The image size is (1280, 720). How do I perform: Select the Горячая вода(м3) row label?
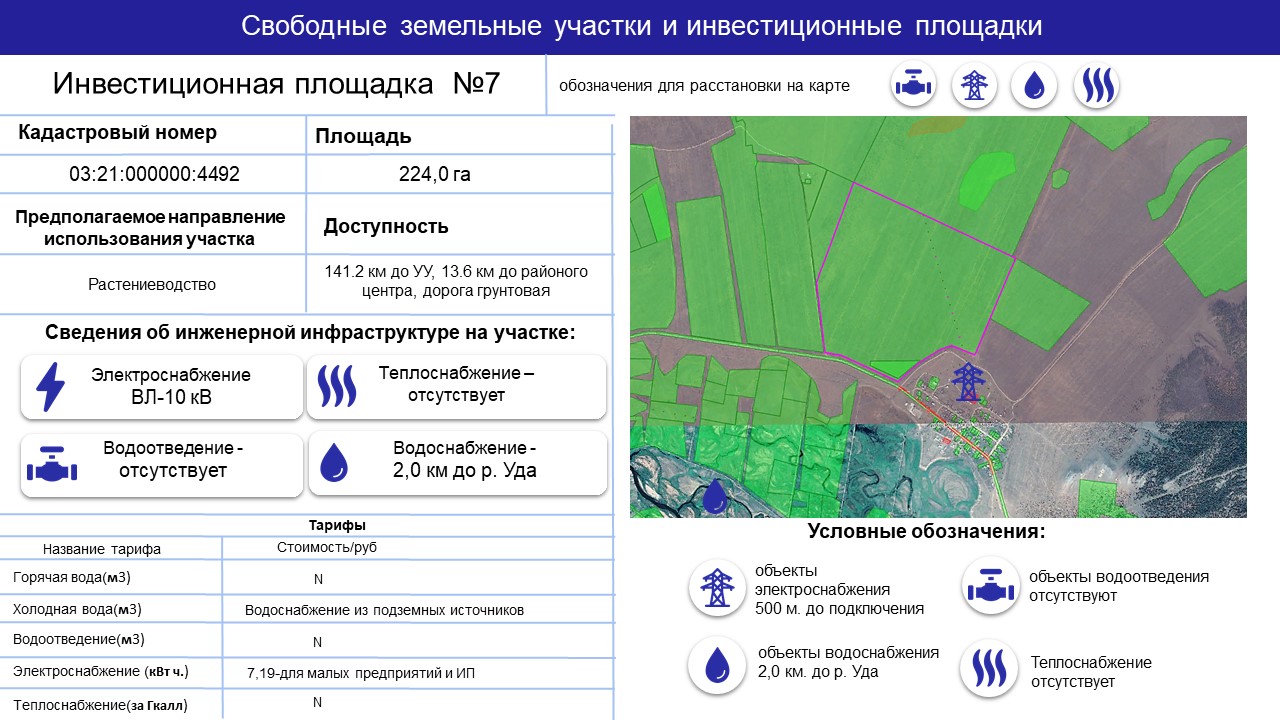[72, 578]
